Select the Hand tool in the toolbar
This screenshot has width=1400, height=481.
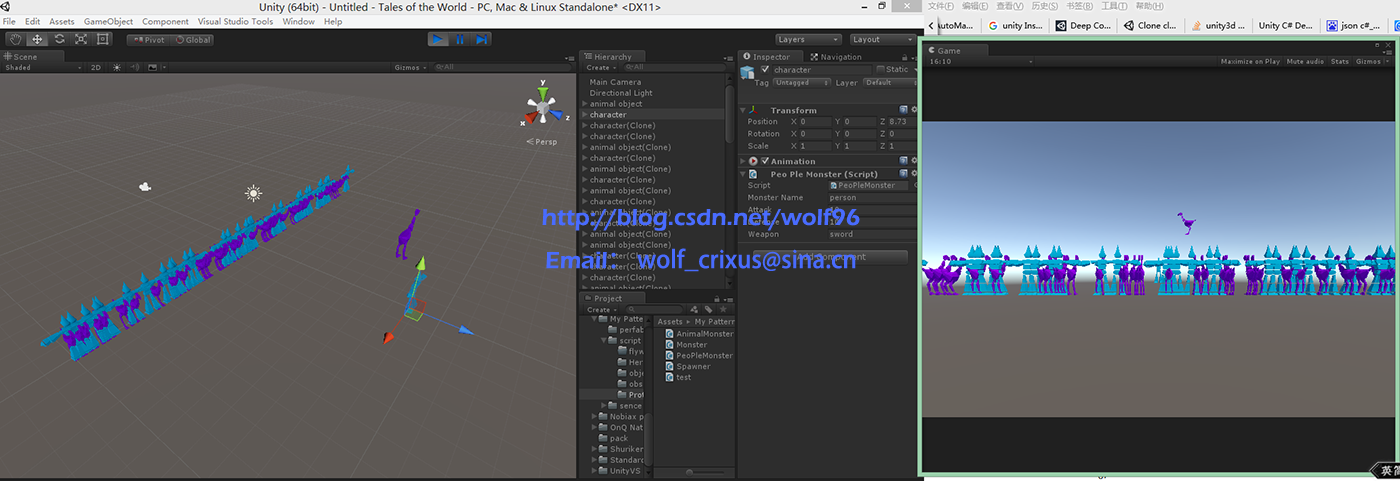pos(15,39)
